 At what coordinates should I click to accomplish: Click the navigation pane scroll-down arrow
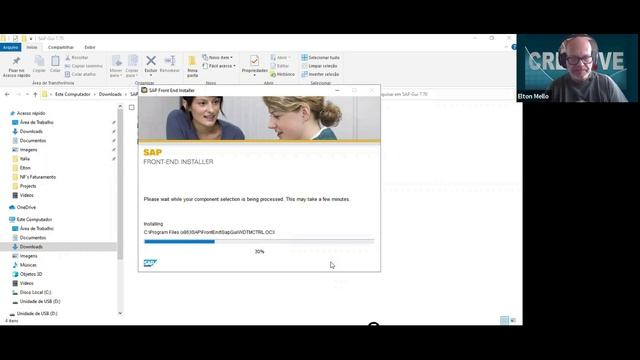(x=120, y=313)
